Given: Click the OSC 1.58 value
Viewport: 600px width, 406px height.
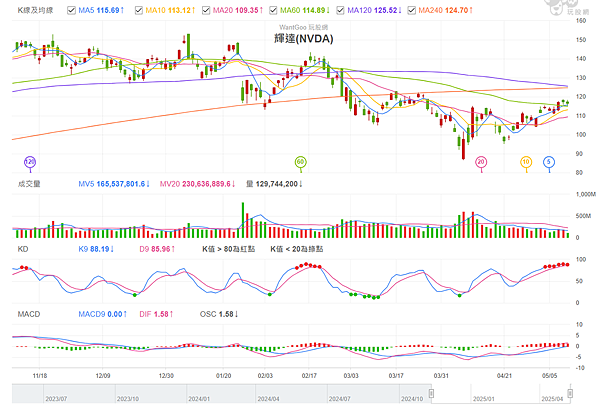Looking at the screenshot, I should pos(219,314).
